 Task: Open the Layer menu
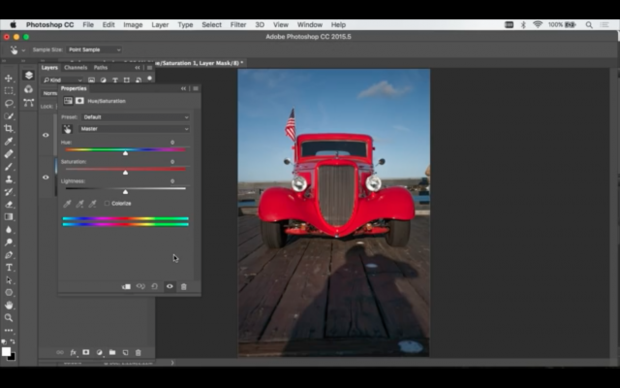tap(160, 25)
